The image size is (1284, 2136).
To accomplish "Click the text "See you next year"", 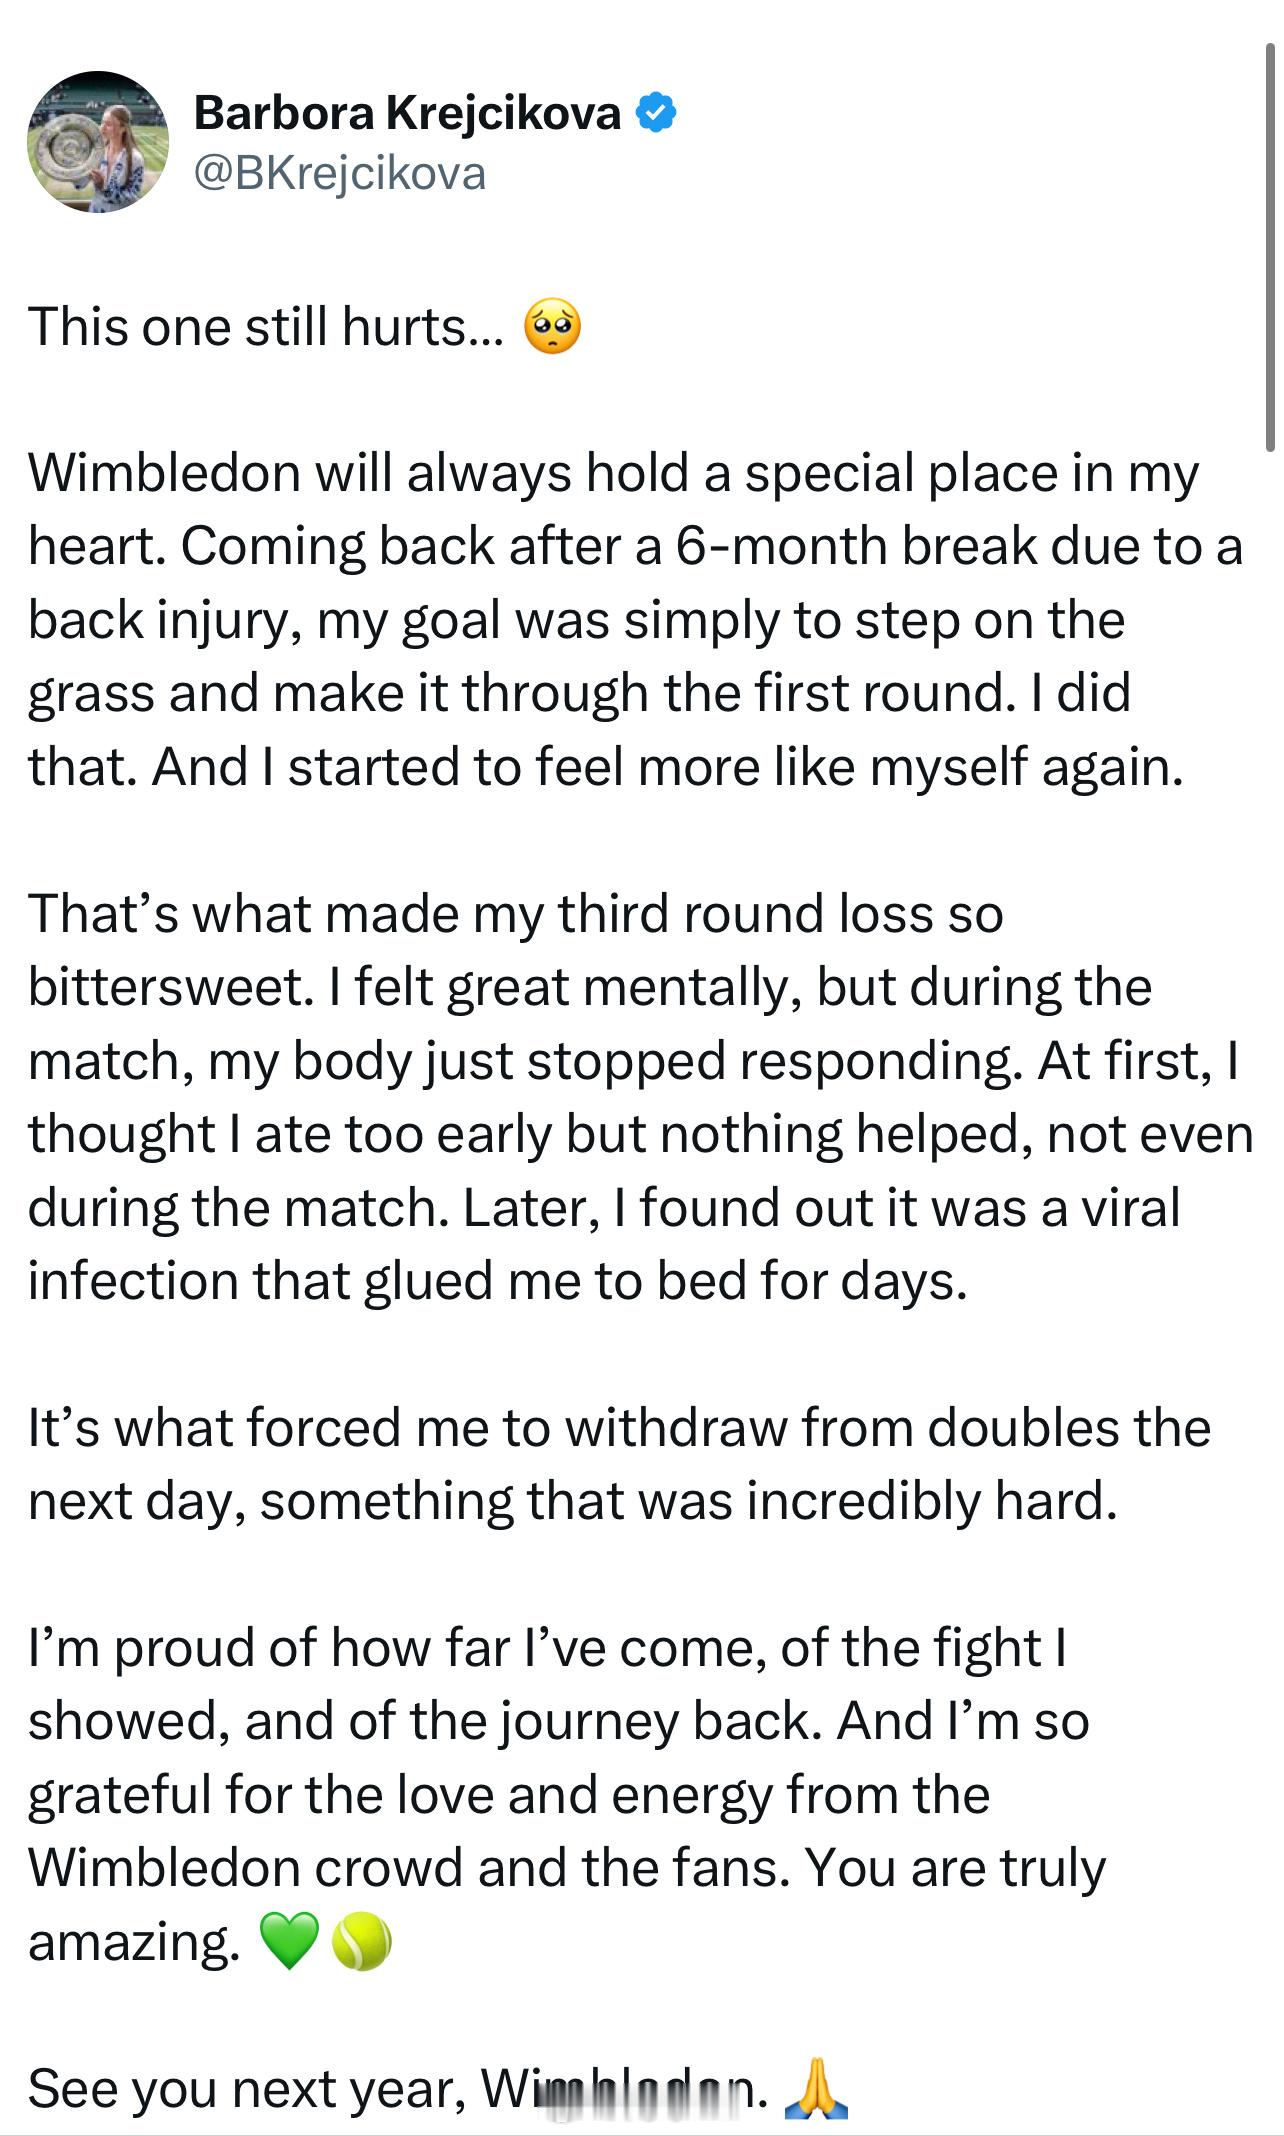I will pyautogui.click(x=246, y=2089).
